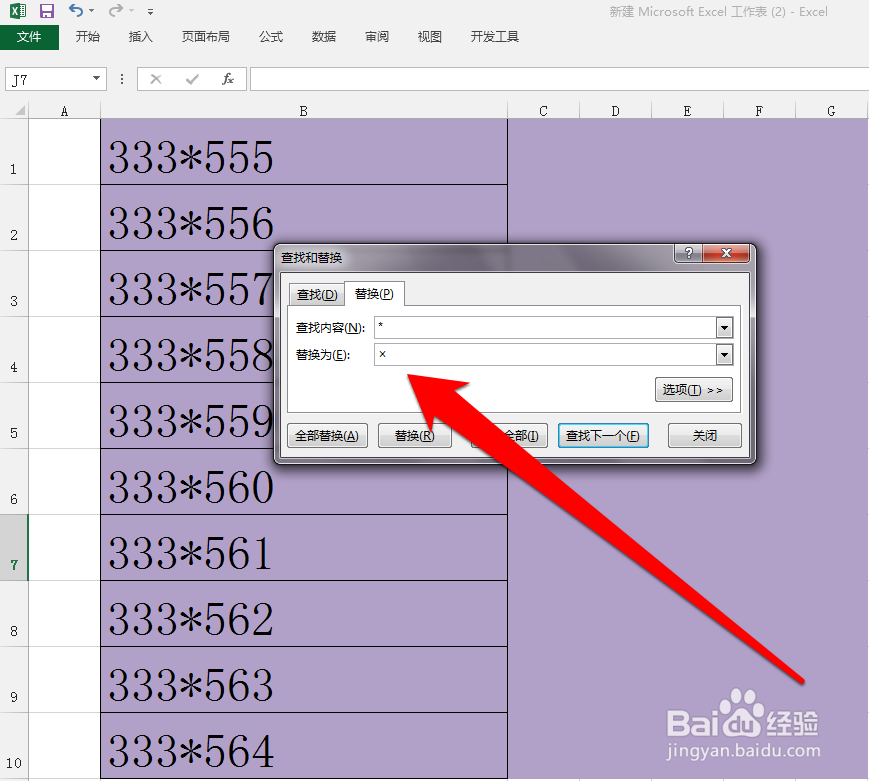
Task: Switch to the 开始 ribbon tab
Action: pos(88,37)
